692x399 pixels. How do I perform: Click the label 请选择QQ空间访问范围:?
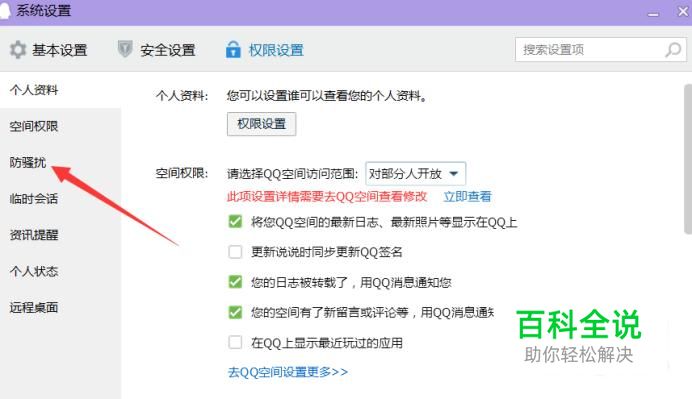coord(293,173)
